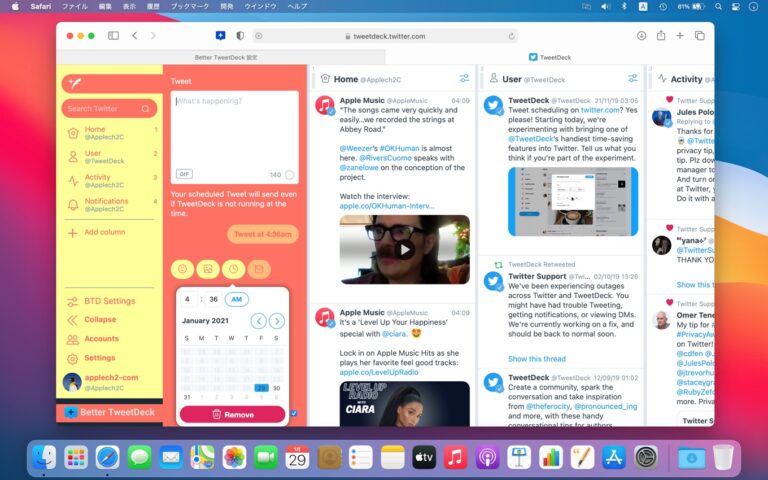
Task: Click the @theferocity mention
Action: tap(548, 407)
